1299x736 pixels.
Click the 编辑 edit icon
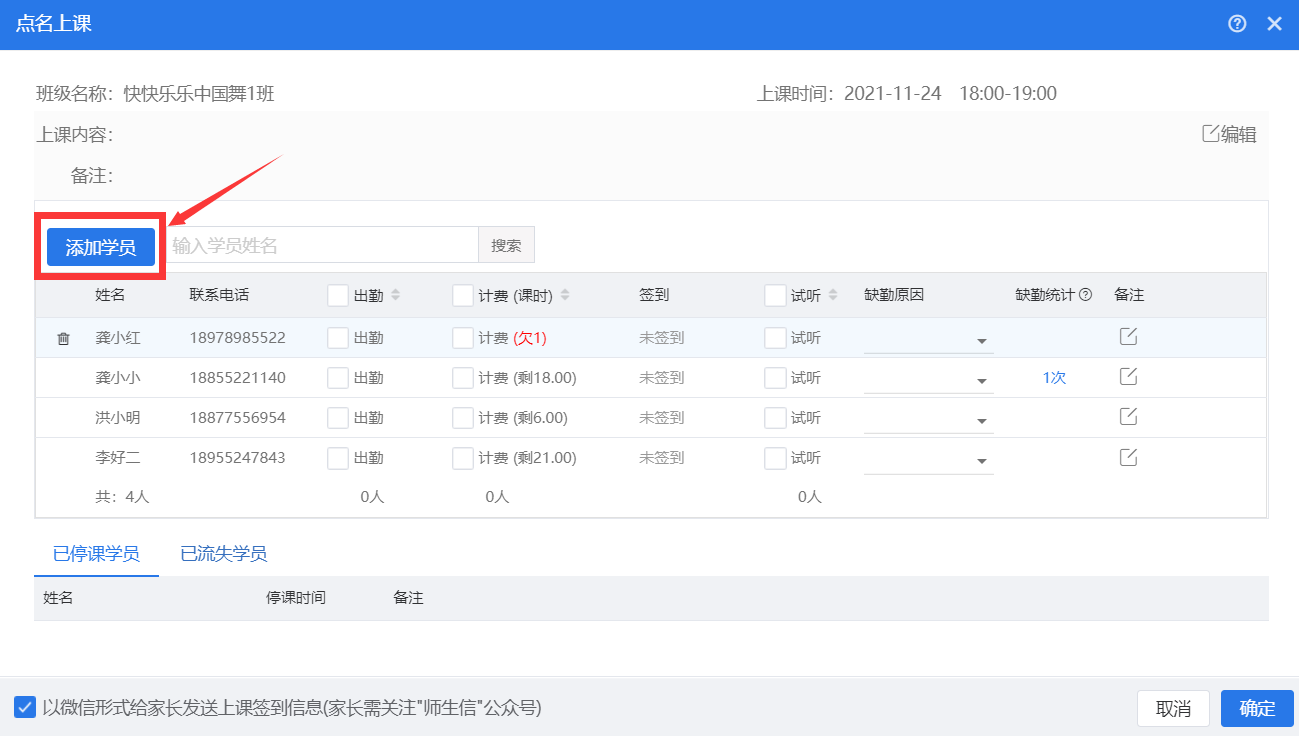pyautogui.click(x=1210, y=134)
